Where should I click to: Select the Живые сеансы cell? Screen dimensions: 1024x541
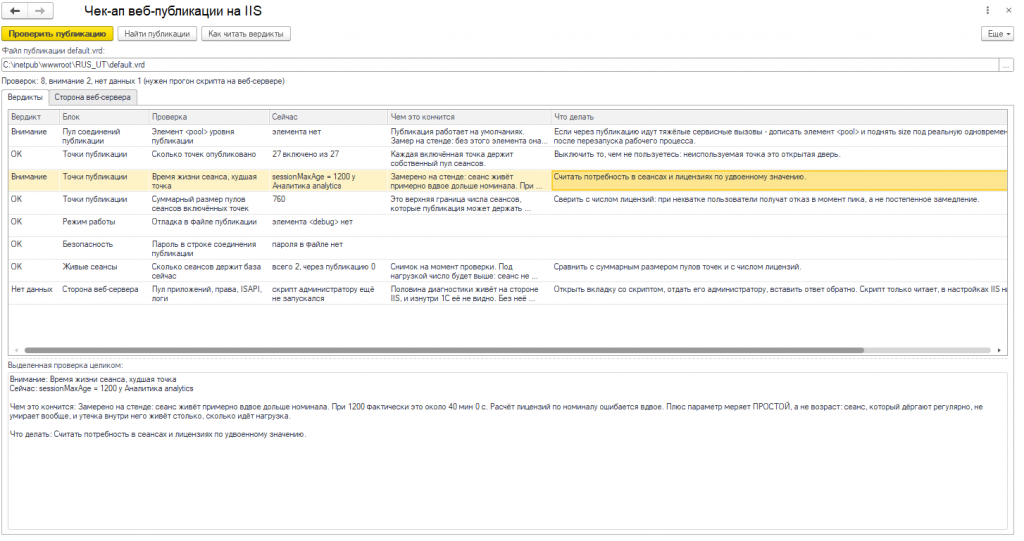[104, 270]
